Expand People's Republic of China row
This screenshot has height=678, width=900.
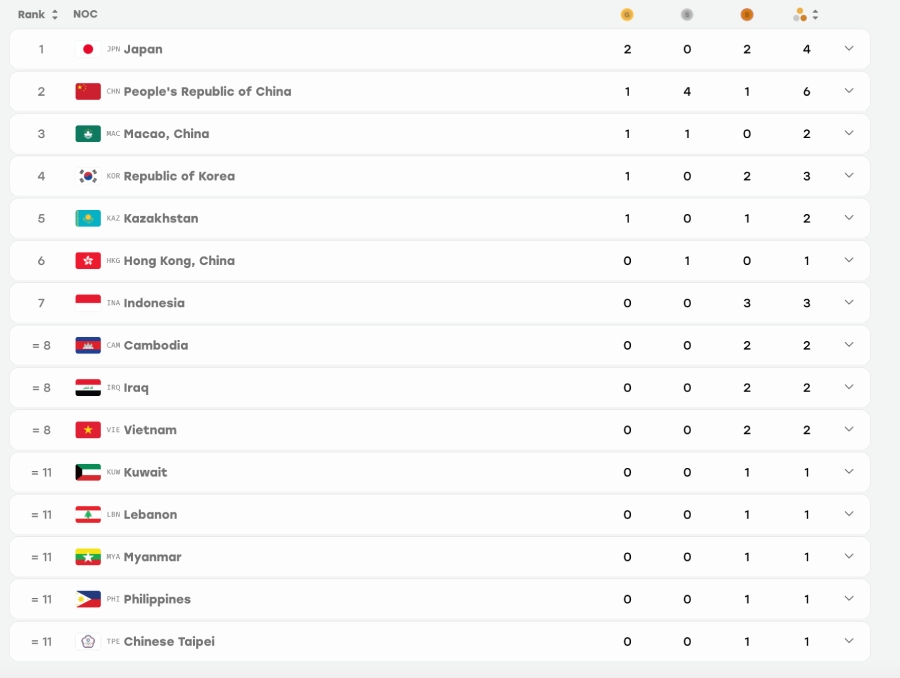[x=849, y=91]
